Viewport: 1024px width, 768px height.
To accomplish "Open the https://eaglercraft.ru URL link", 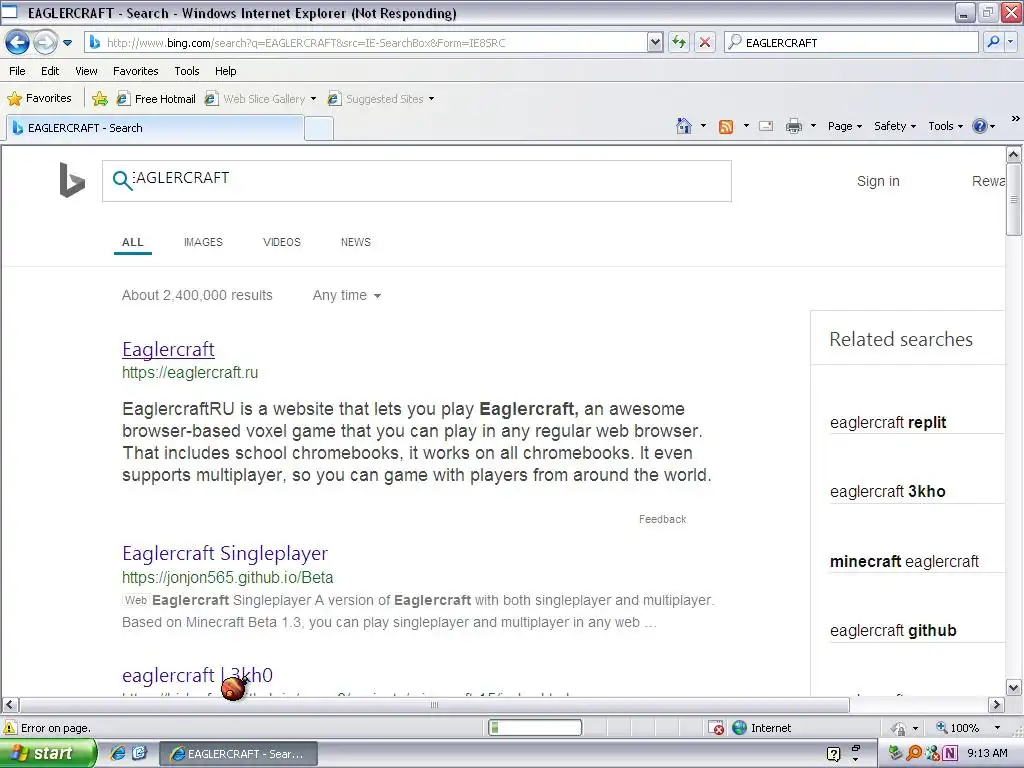I will (189, 373).
